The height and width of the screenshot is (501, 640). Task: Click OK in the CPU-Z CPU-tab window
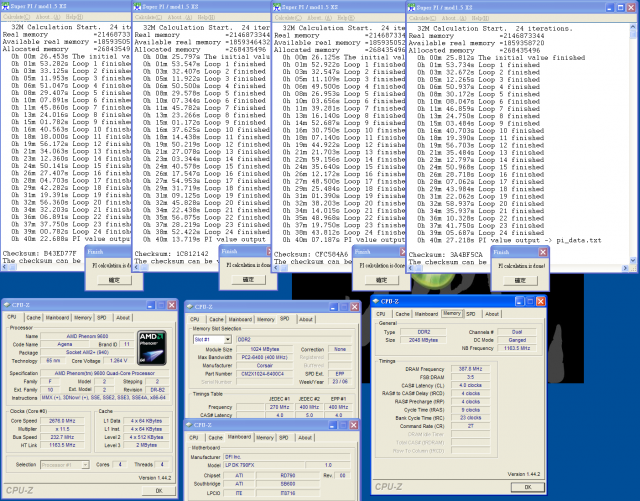(159, 490)
